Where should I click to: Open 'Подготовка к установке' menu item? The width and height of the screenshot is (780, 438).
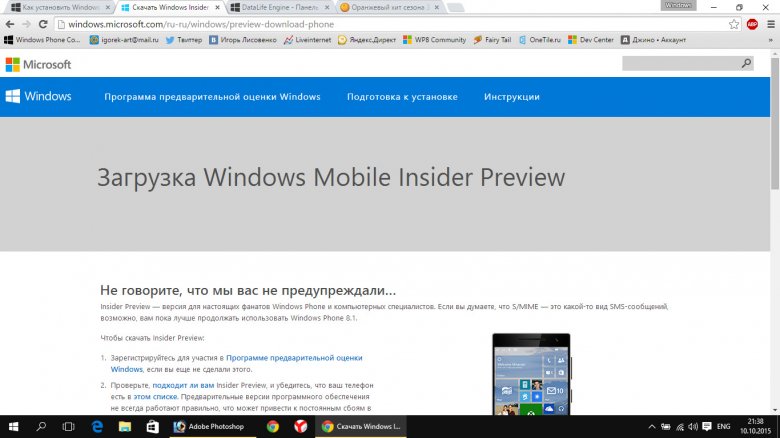(402, 97)
